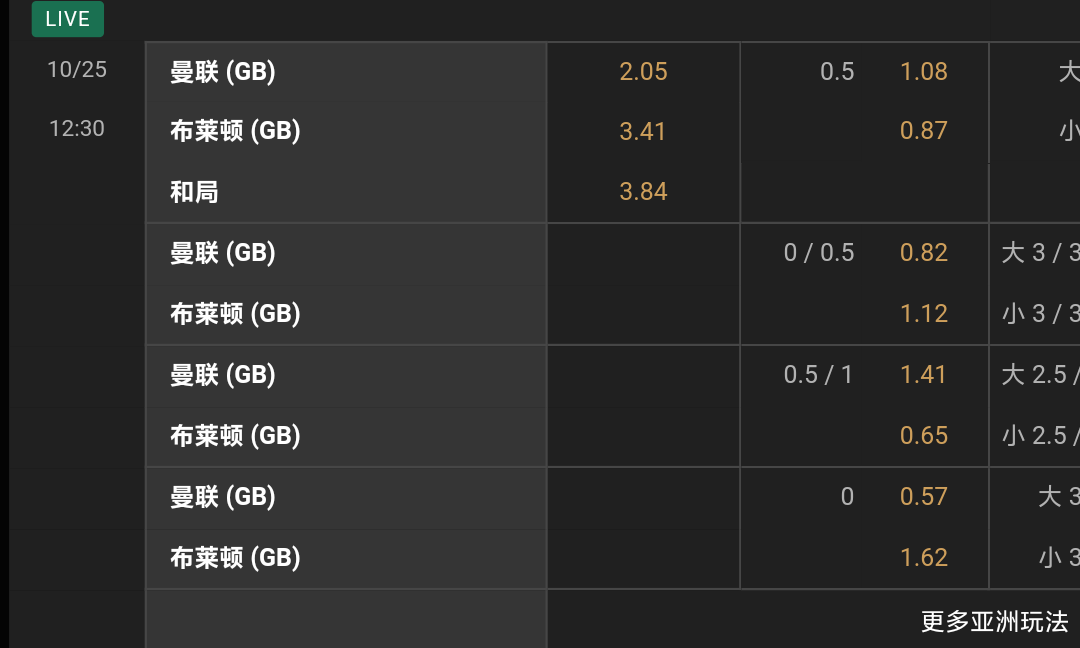Select 和局 draw odds 3.84
The image size is (1080, 648).
click(x=643, y=192)
